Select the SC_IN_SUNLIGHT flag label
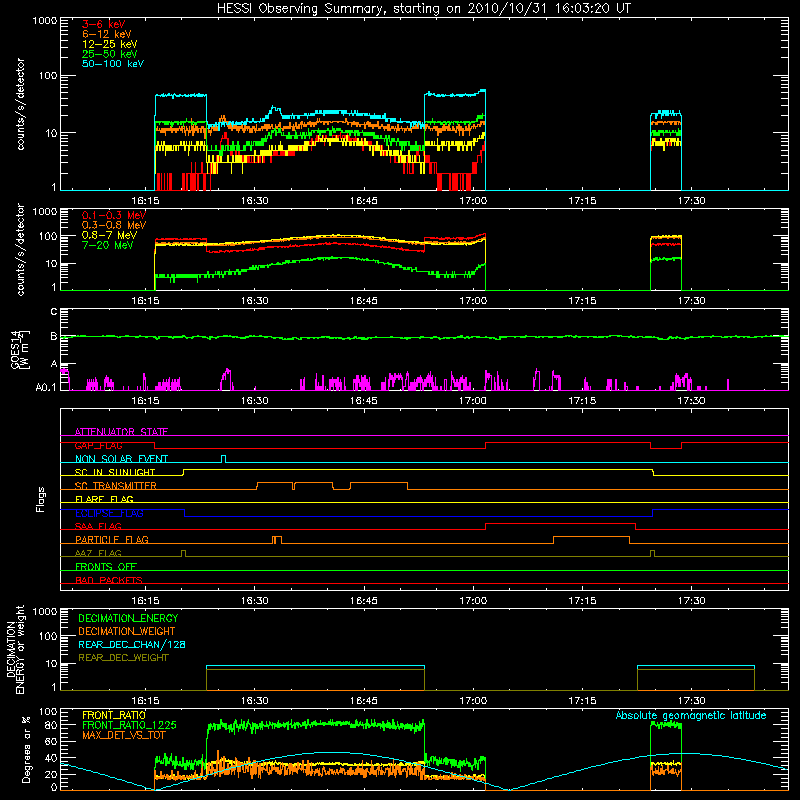The height and width of the screenshot is (800, 800). click(x=115, y=472)
